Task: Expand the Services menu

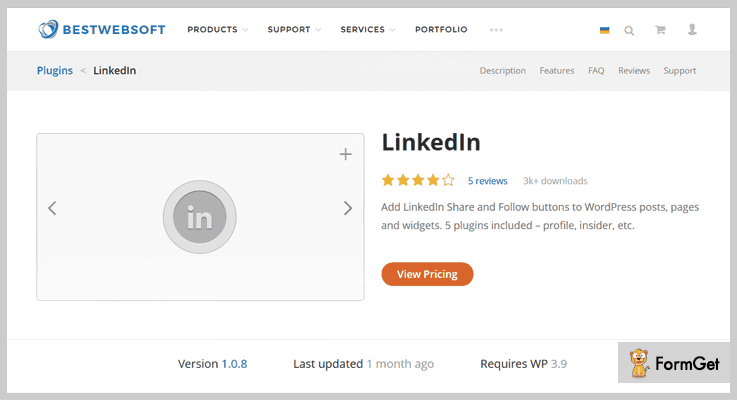Action: click(368, 29)
